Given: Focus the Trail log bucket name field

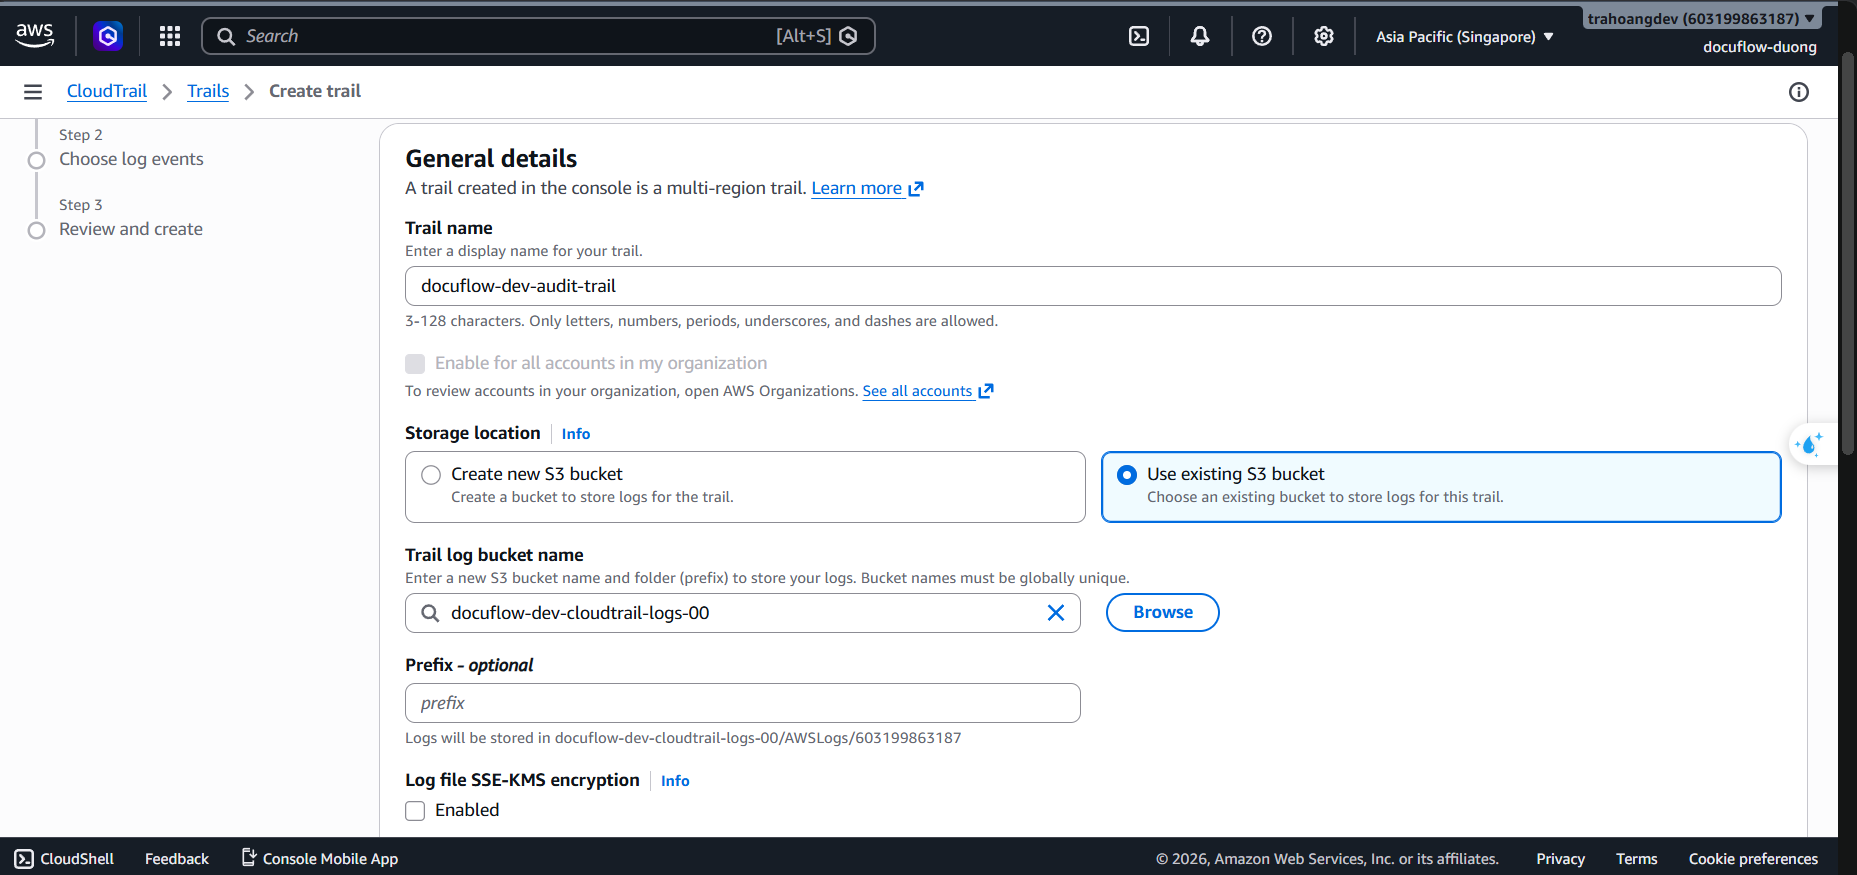Looking at the screenshot, I should tap(743, 613).
